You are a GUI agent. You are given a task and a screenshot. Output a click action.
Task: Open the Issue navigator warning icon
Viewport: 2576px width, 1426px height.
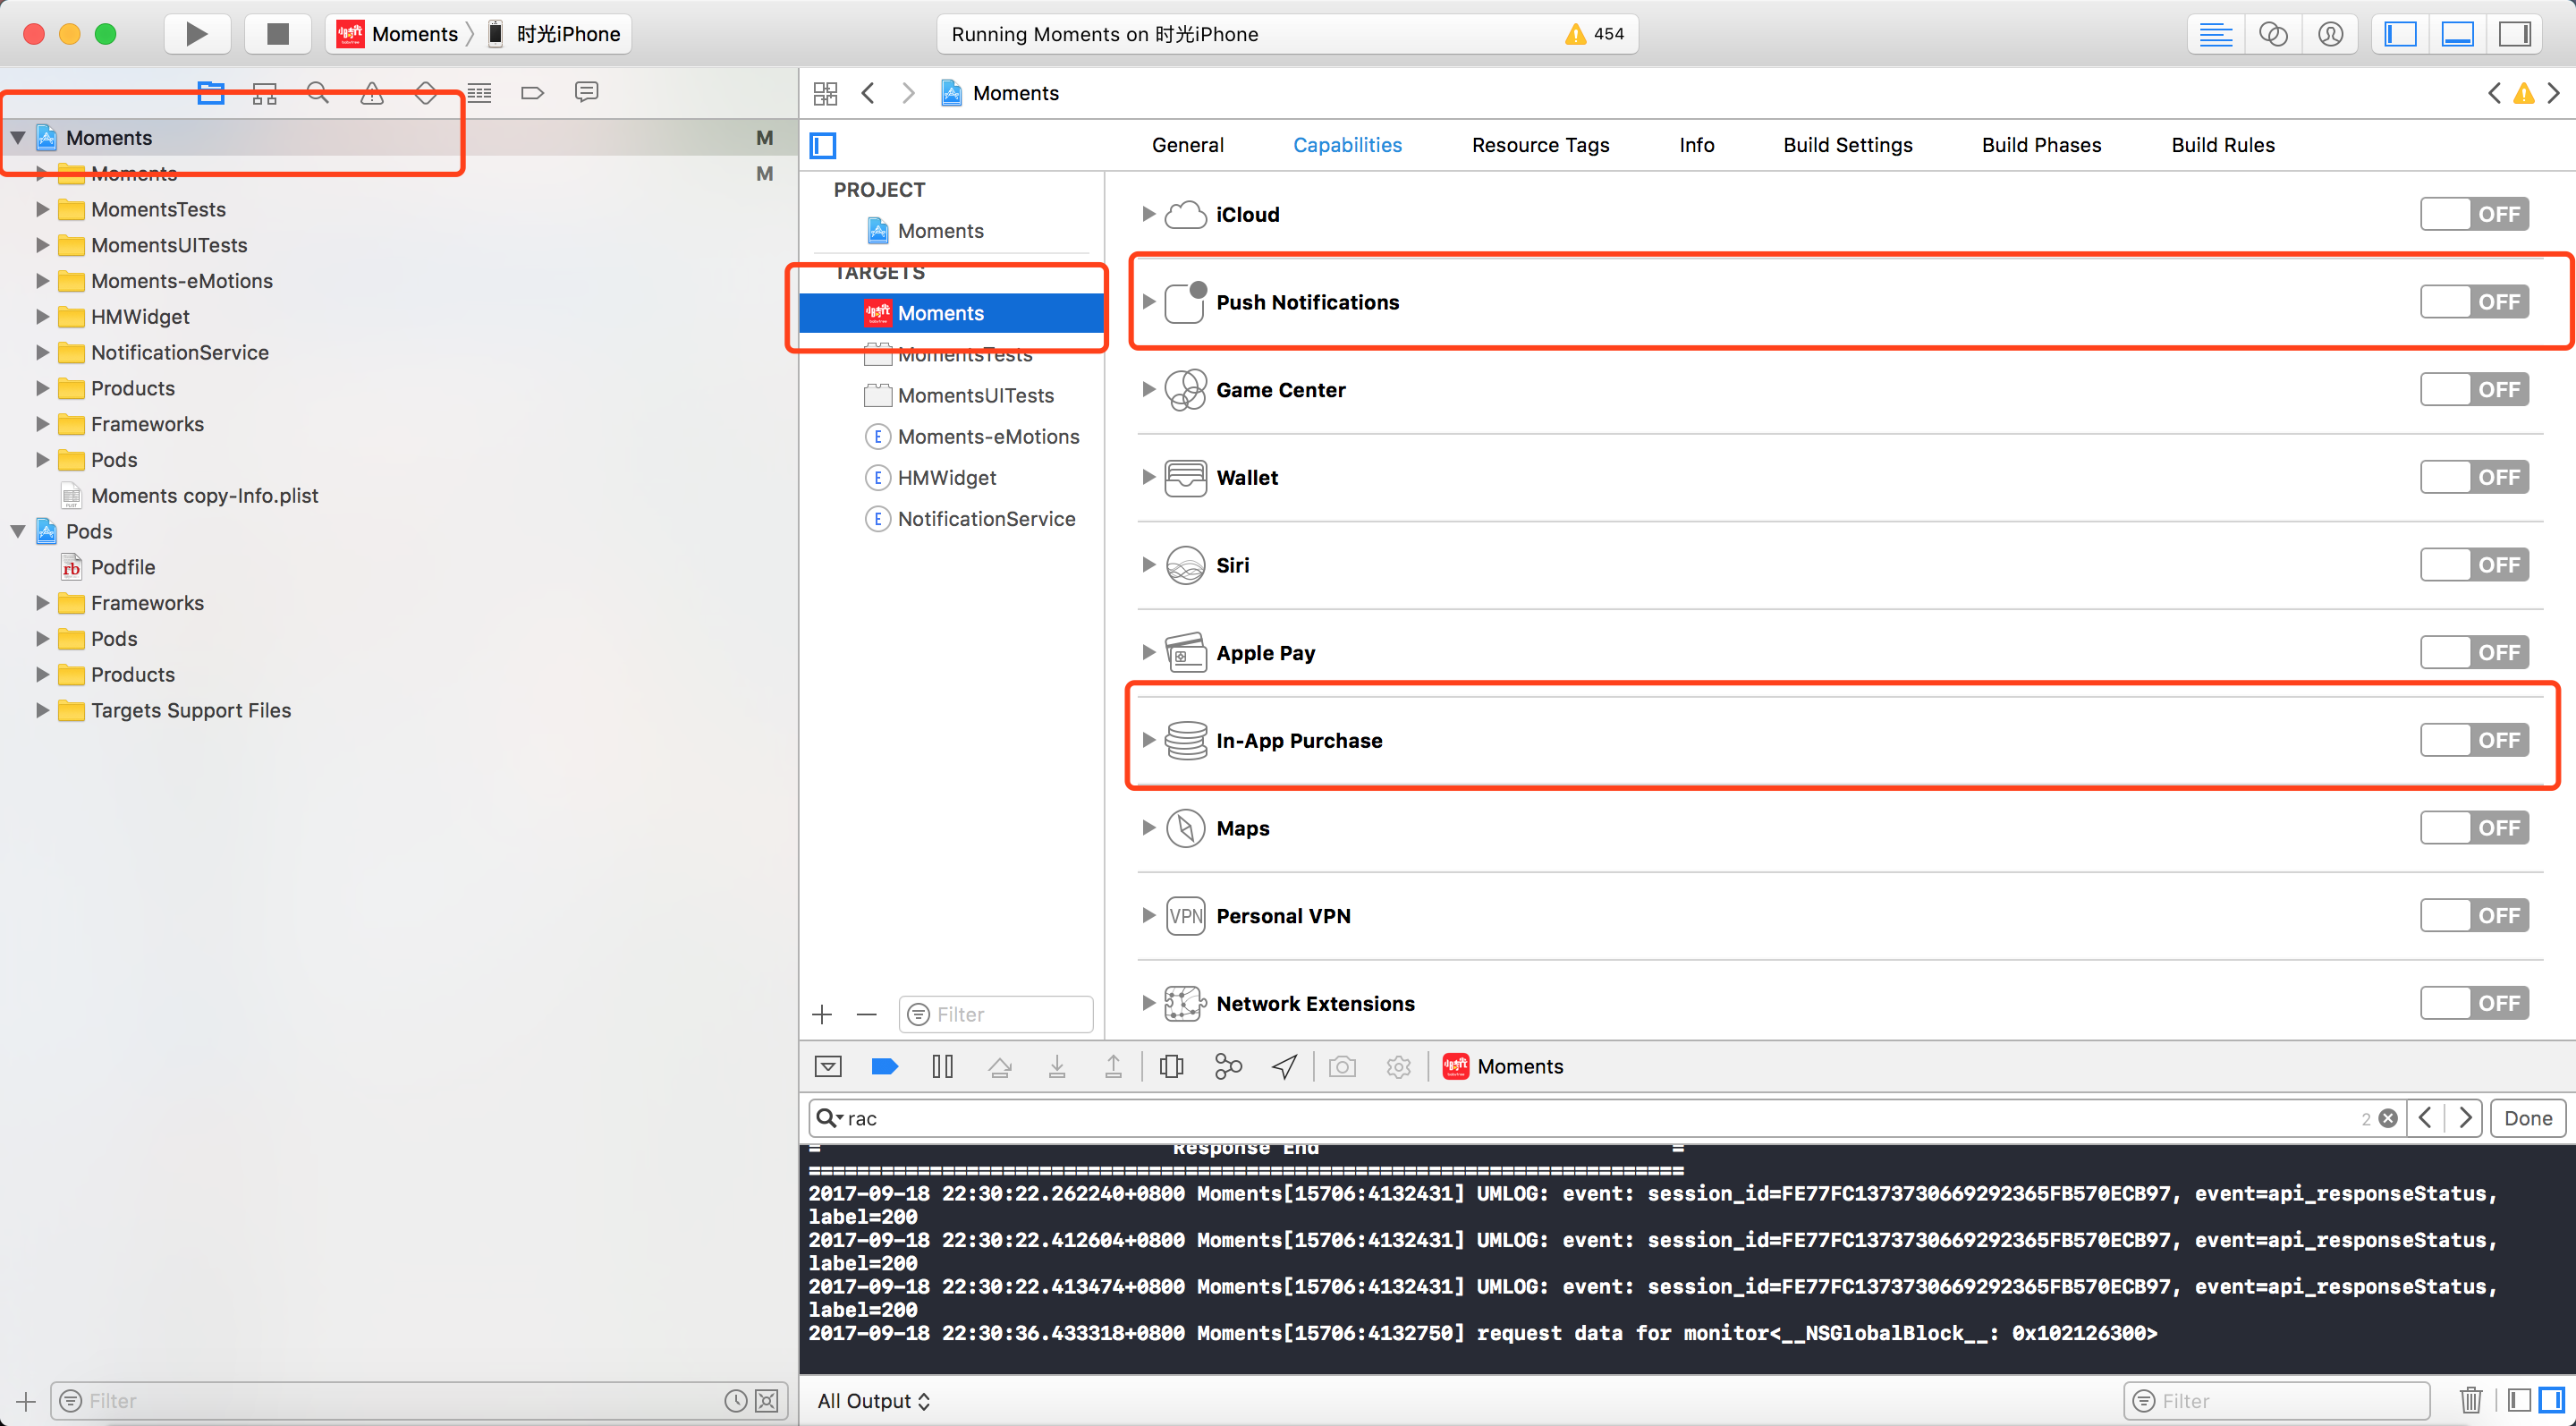(x=372, y=92)
